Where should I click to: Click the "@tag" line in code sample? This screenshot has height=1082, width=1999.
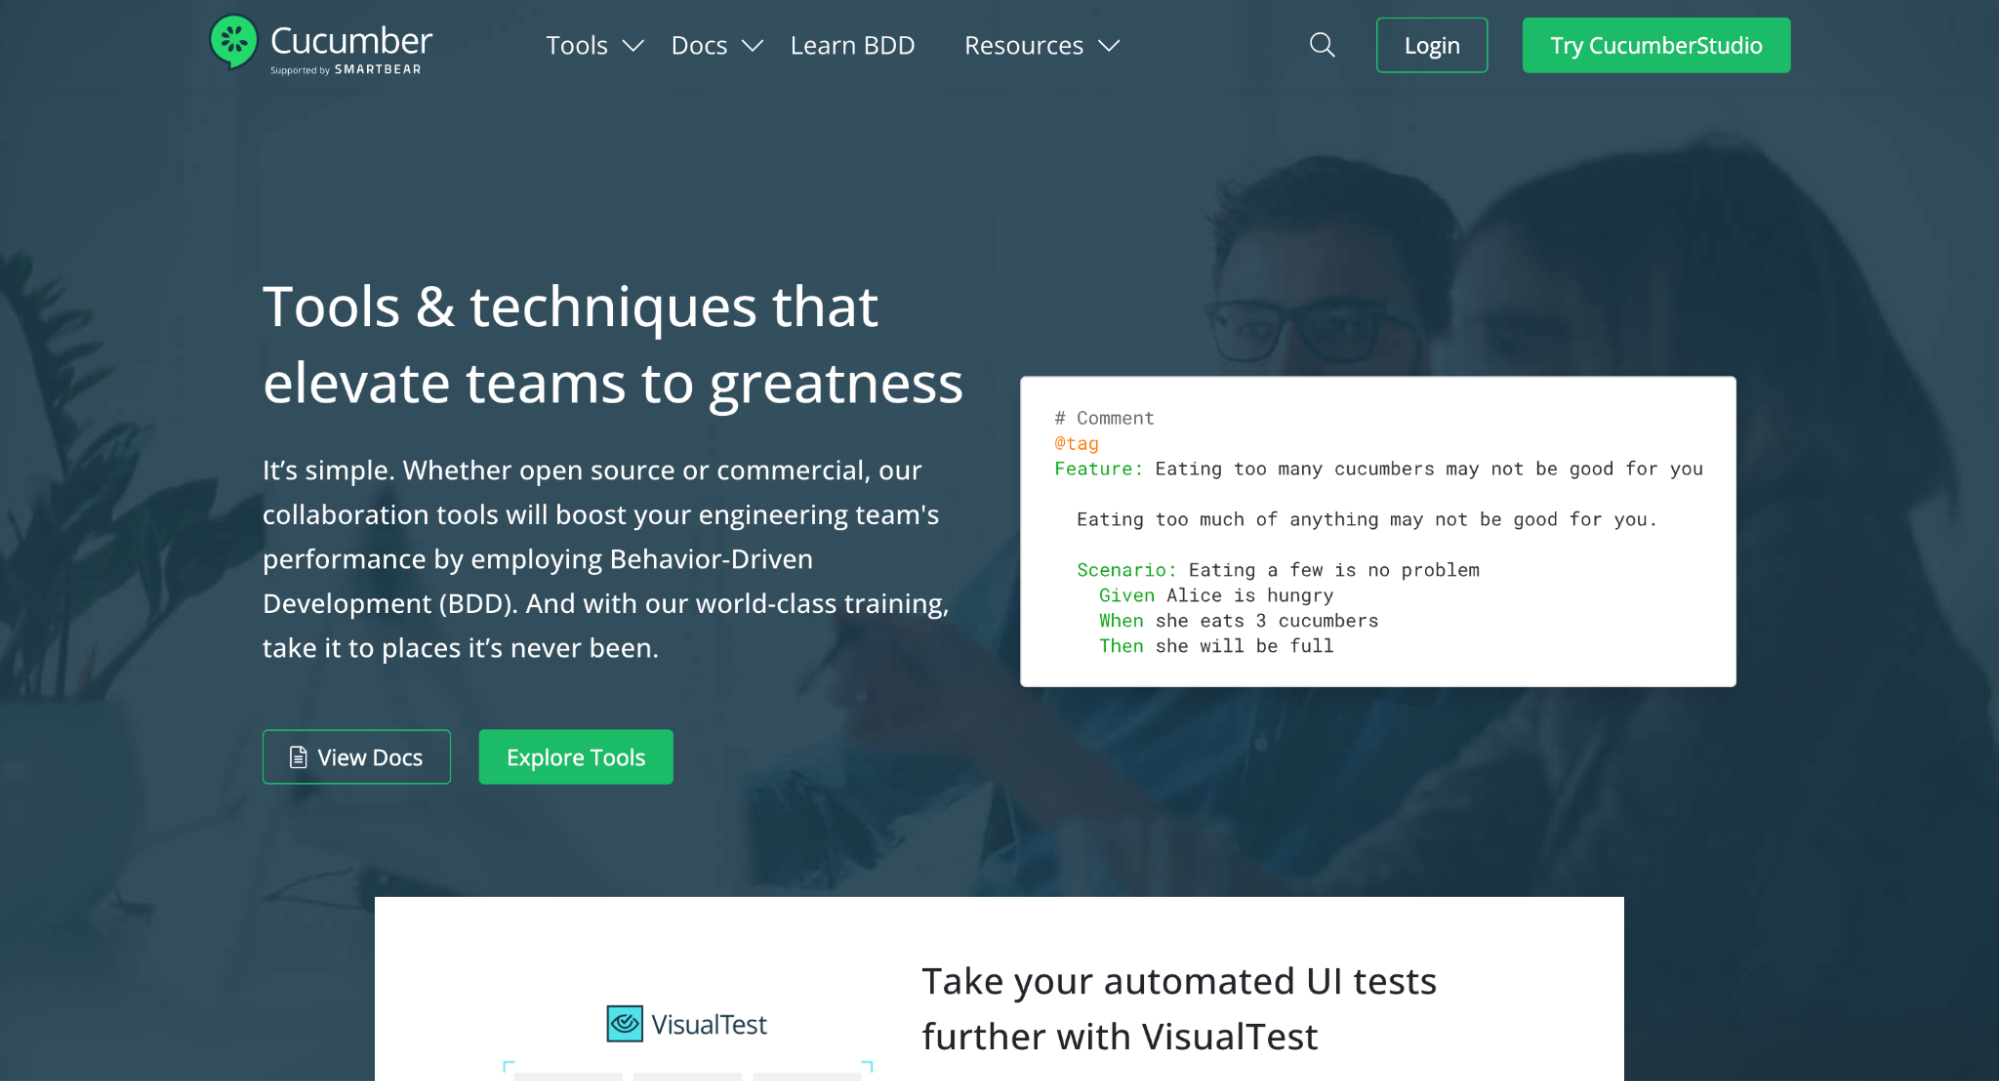(x=1076, y=443)
